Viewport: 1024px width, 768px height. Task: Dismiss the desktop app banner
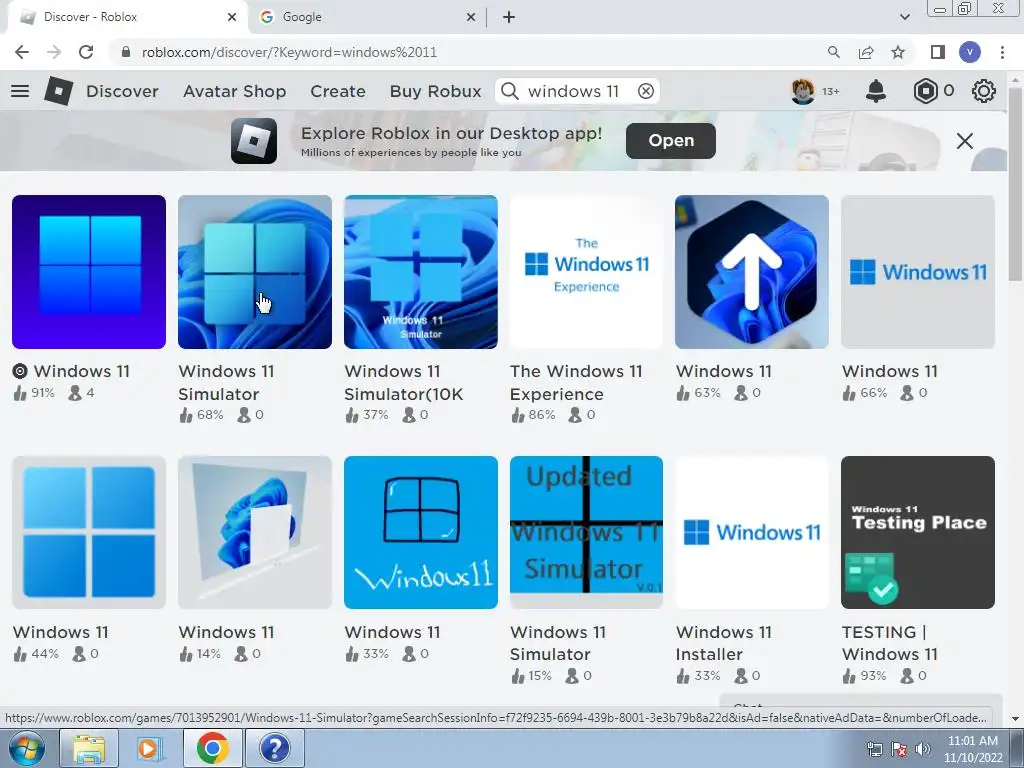click(x=965, y=140)
